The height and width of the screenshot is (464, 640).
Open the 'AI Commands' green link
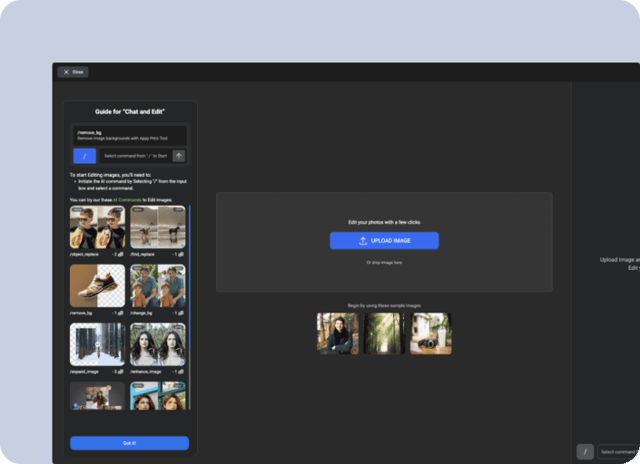click(127, 200)
